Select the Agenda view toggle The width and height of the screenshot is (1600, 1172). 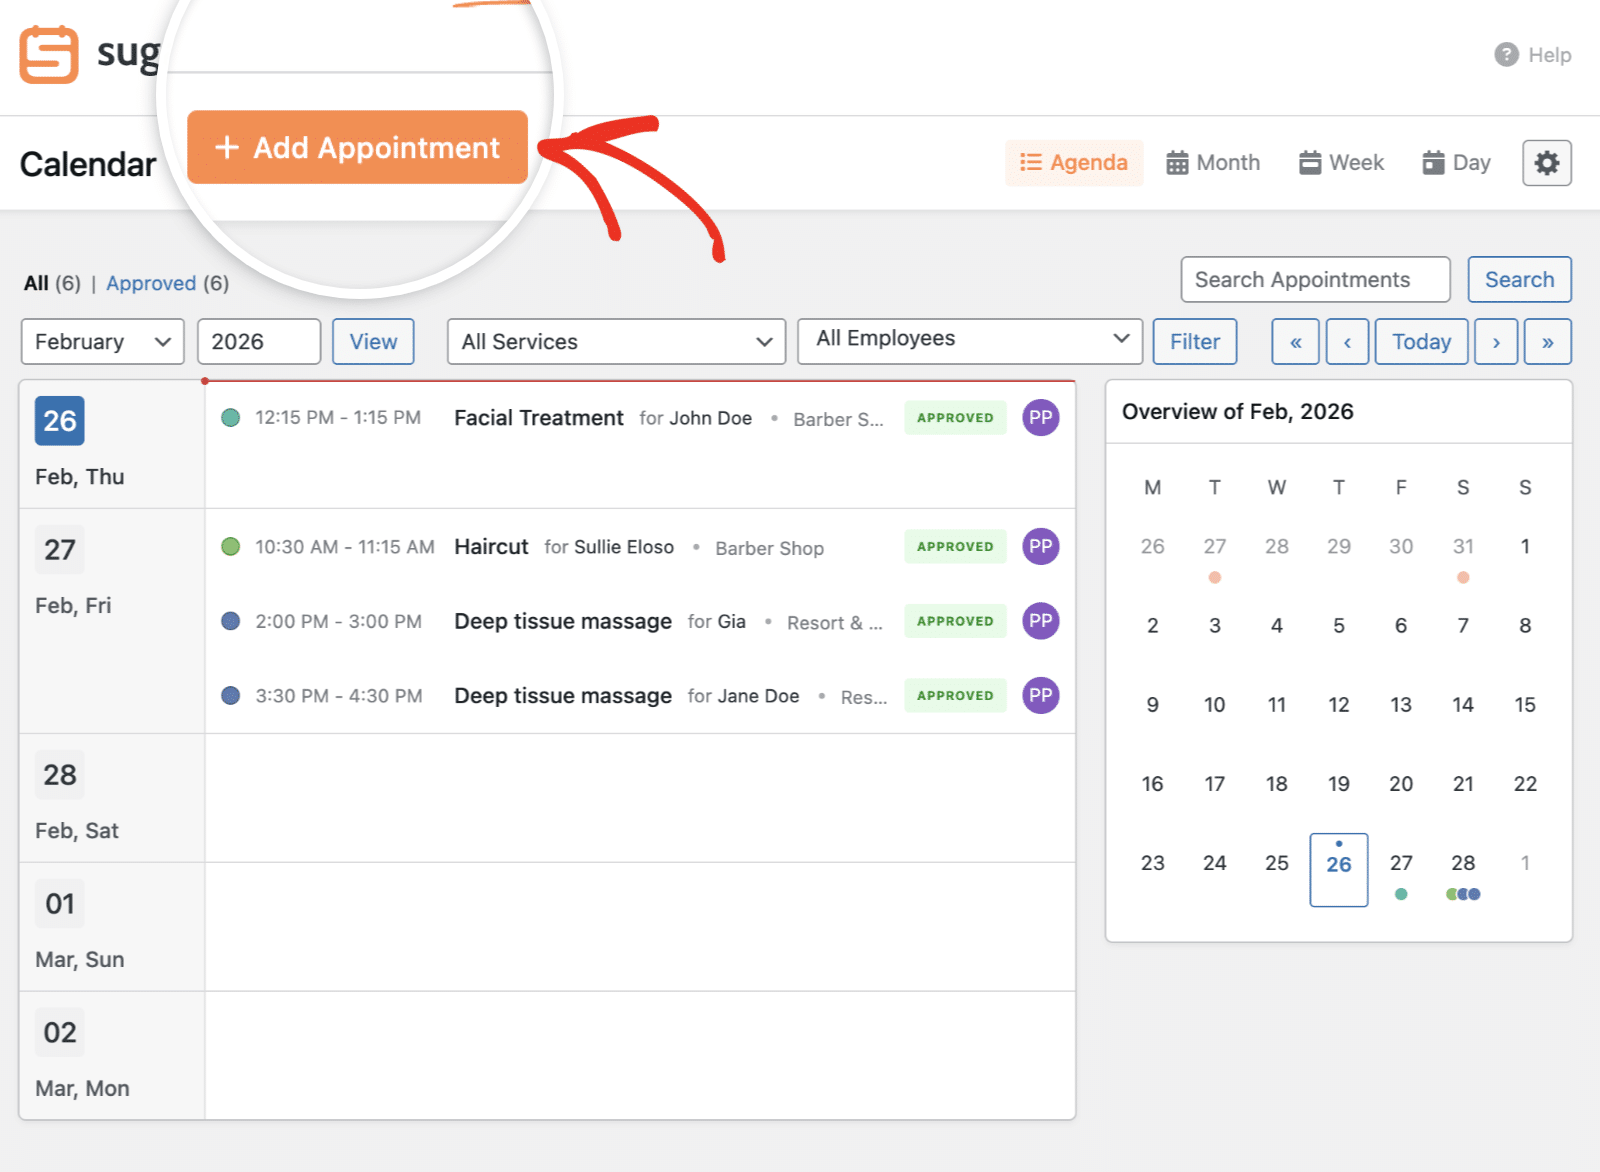[1074, 162]
